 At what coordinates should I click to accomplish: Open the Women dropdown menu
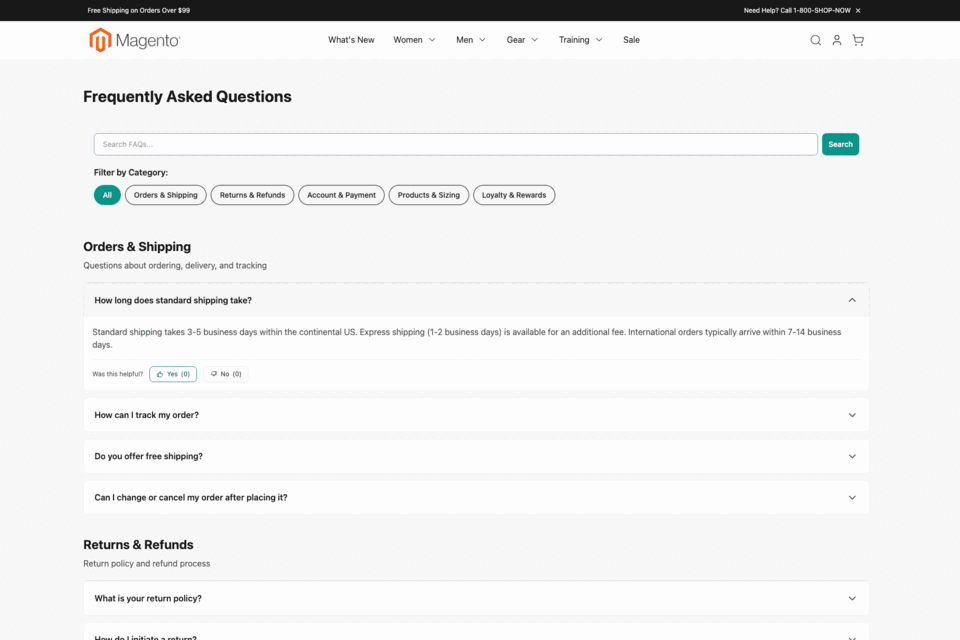point(414,40)
